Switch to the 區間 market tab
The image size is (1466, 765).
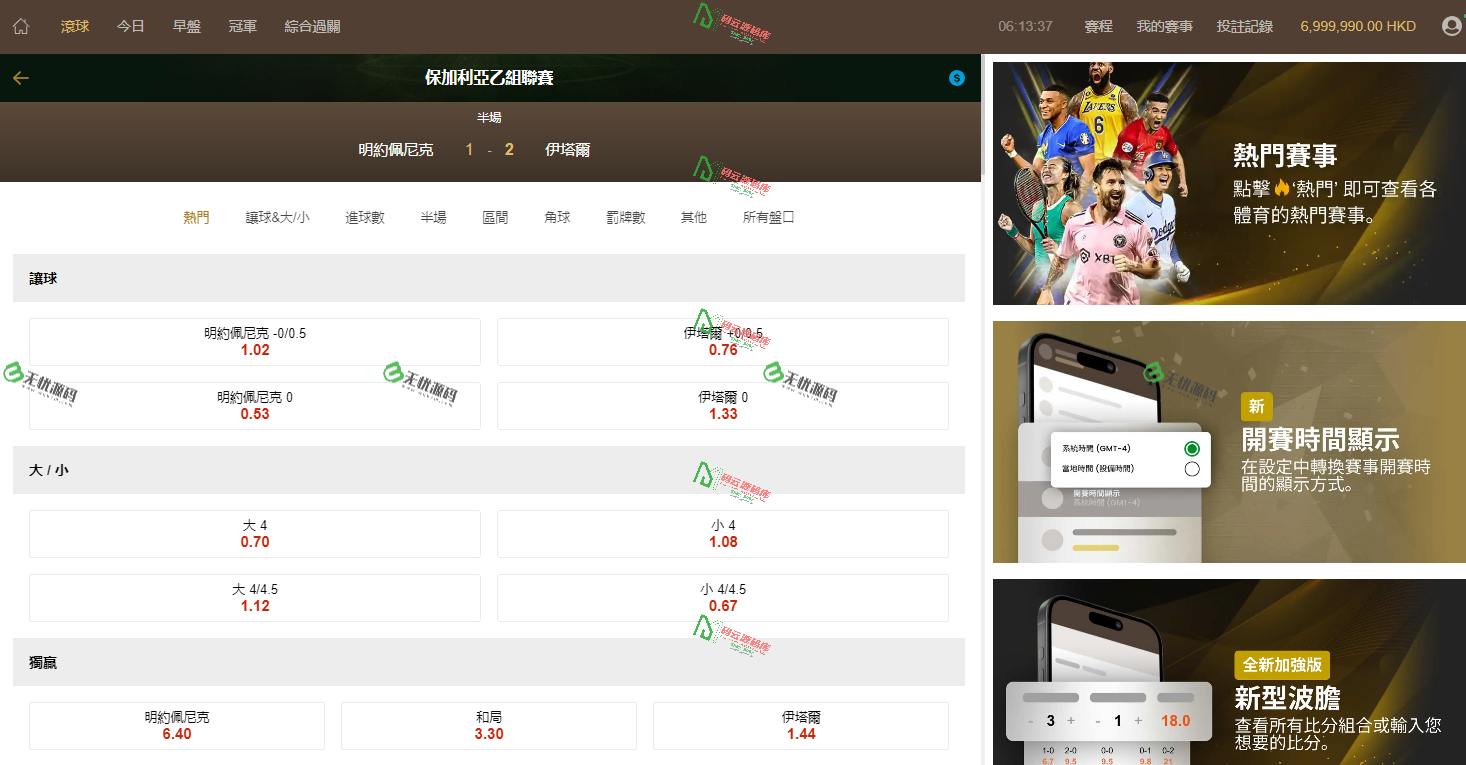point(495,216)
